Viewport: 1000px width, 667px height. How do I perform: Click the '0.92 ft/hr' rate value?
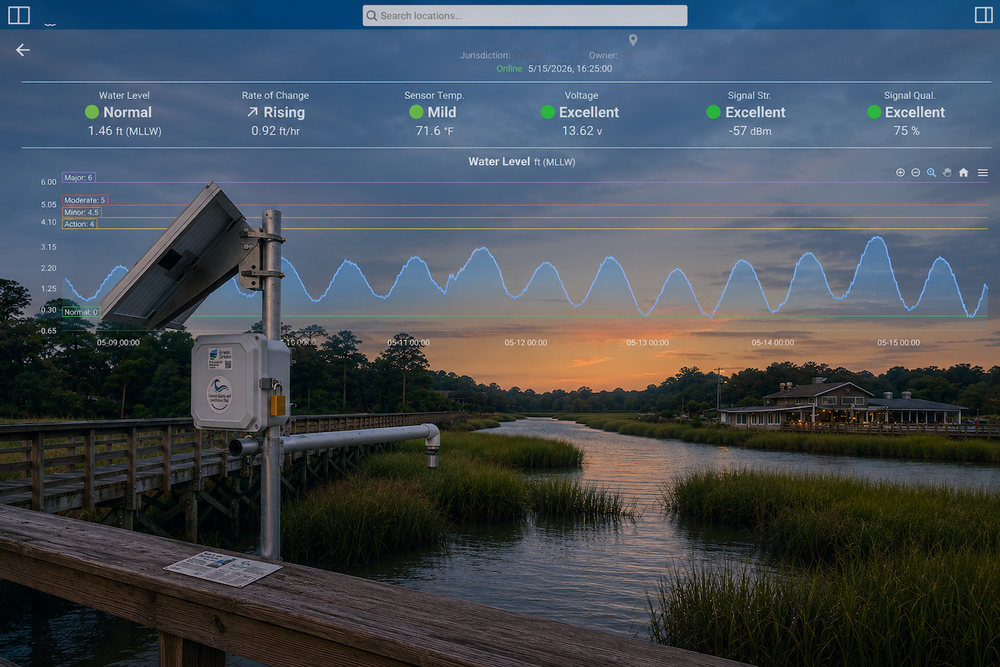coord(275,131)
